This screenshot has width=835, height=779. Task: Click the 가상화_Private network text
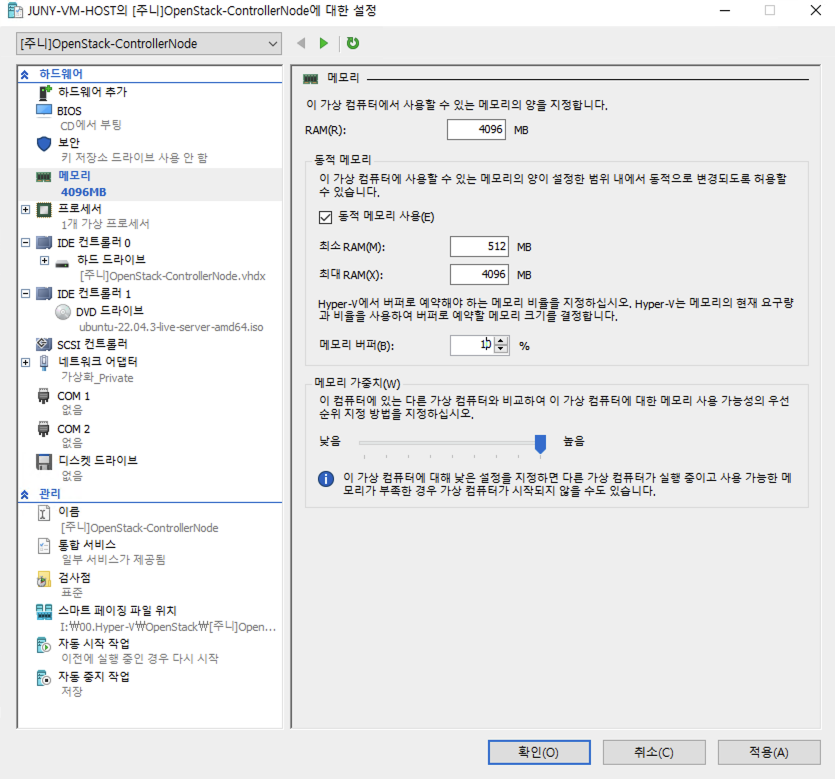point(97,378)
